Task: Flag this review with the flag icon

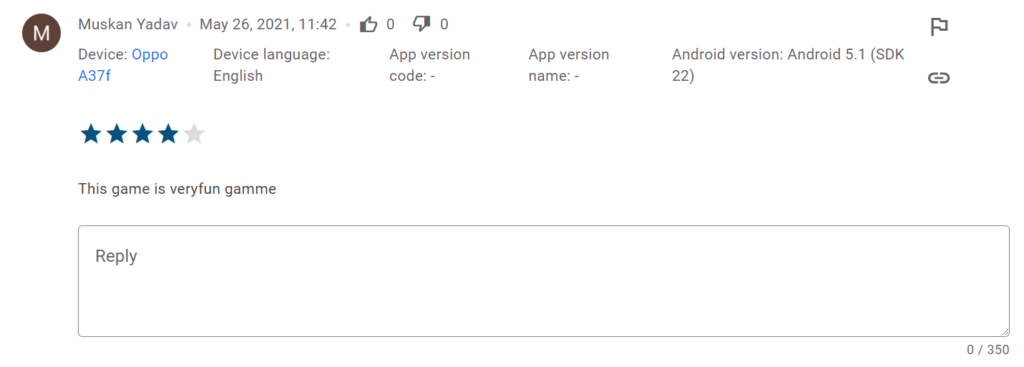Action: point(939,27)
